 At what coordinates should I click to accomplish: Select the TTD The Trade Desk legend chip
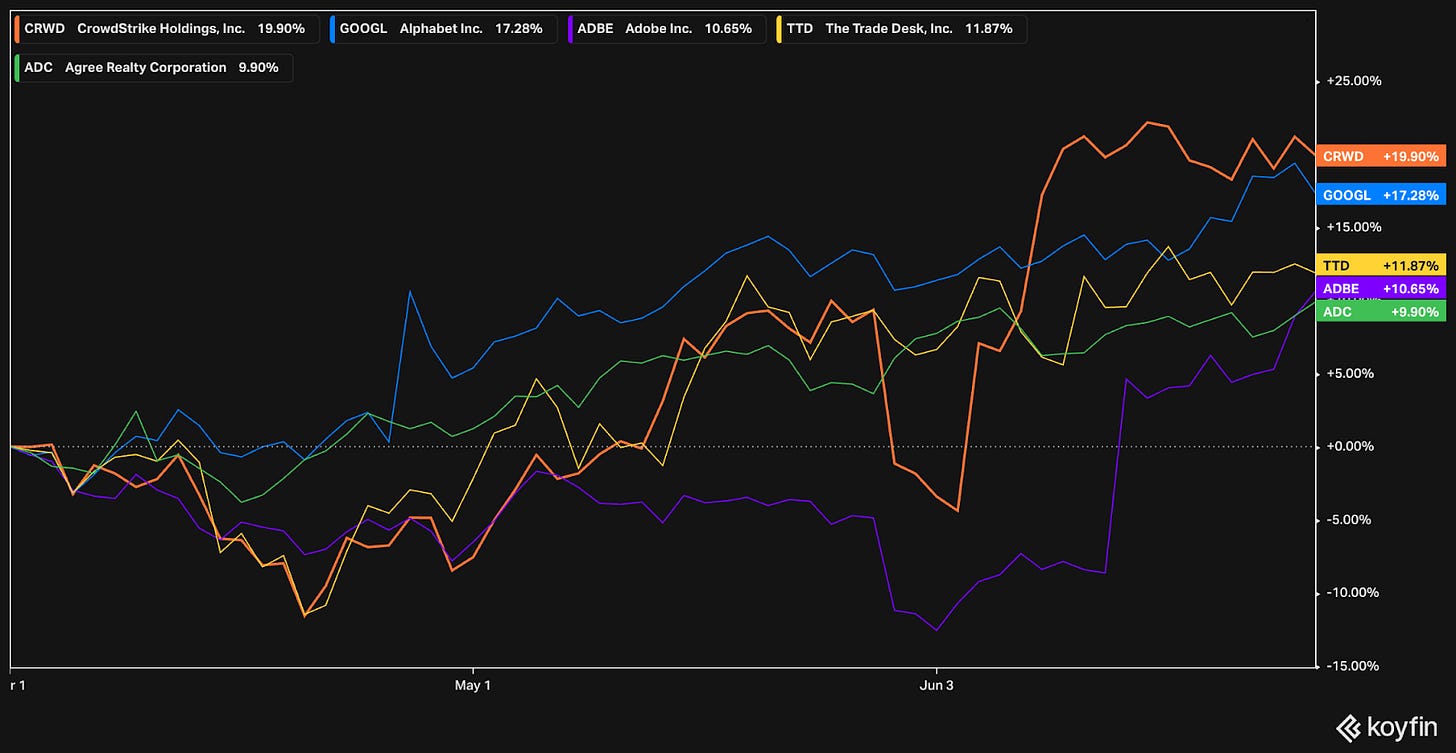pos(904,29)
